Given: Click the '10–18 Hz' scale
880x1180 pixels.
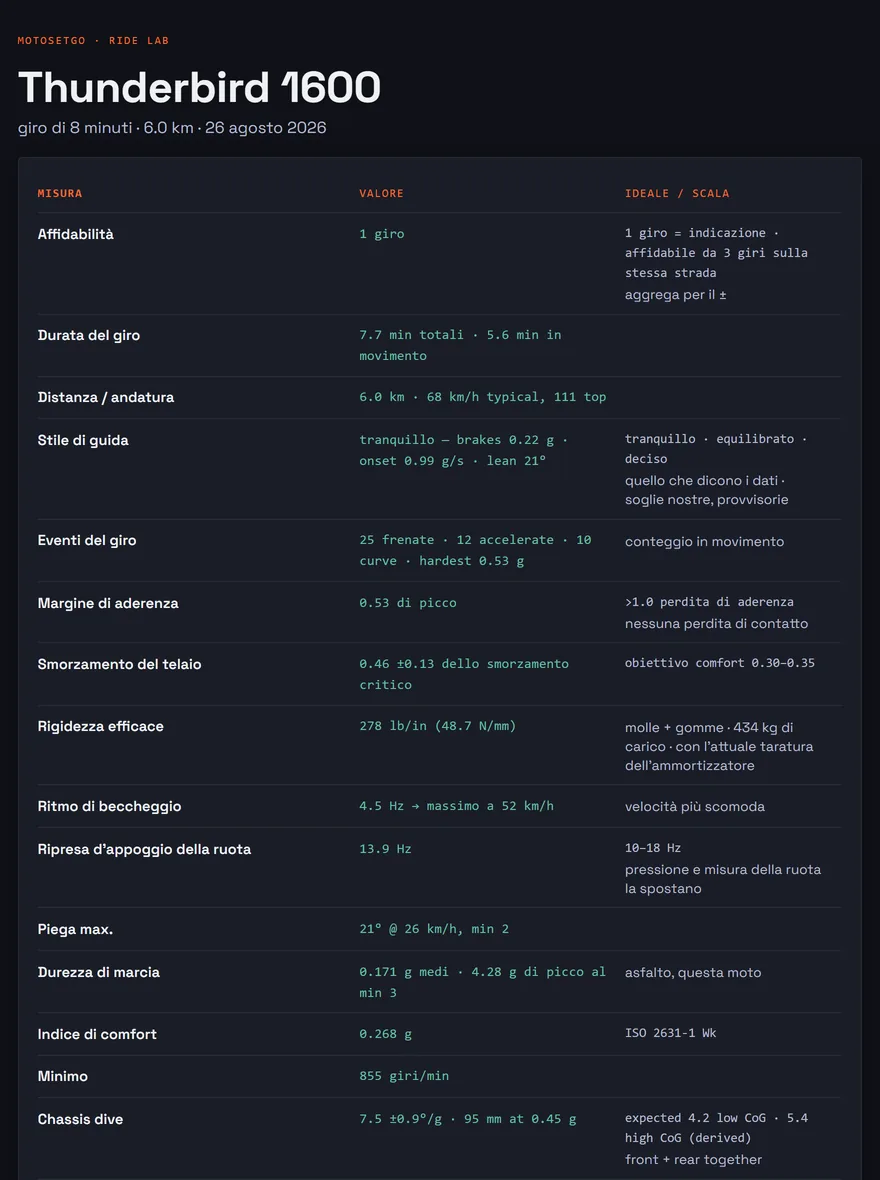Looking at the screenshot, I should click(x=653, y=848).
